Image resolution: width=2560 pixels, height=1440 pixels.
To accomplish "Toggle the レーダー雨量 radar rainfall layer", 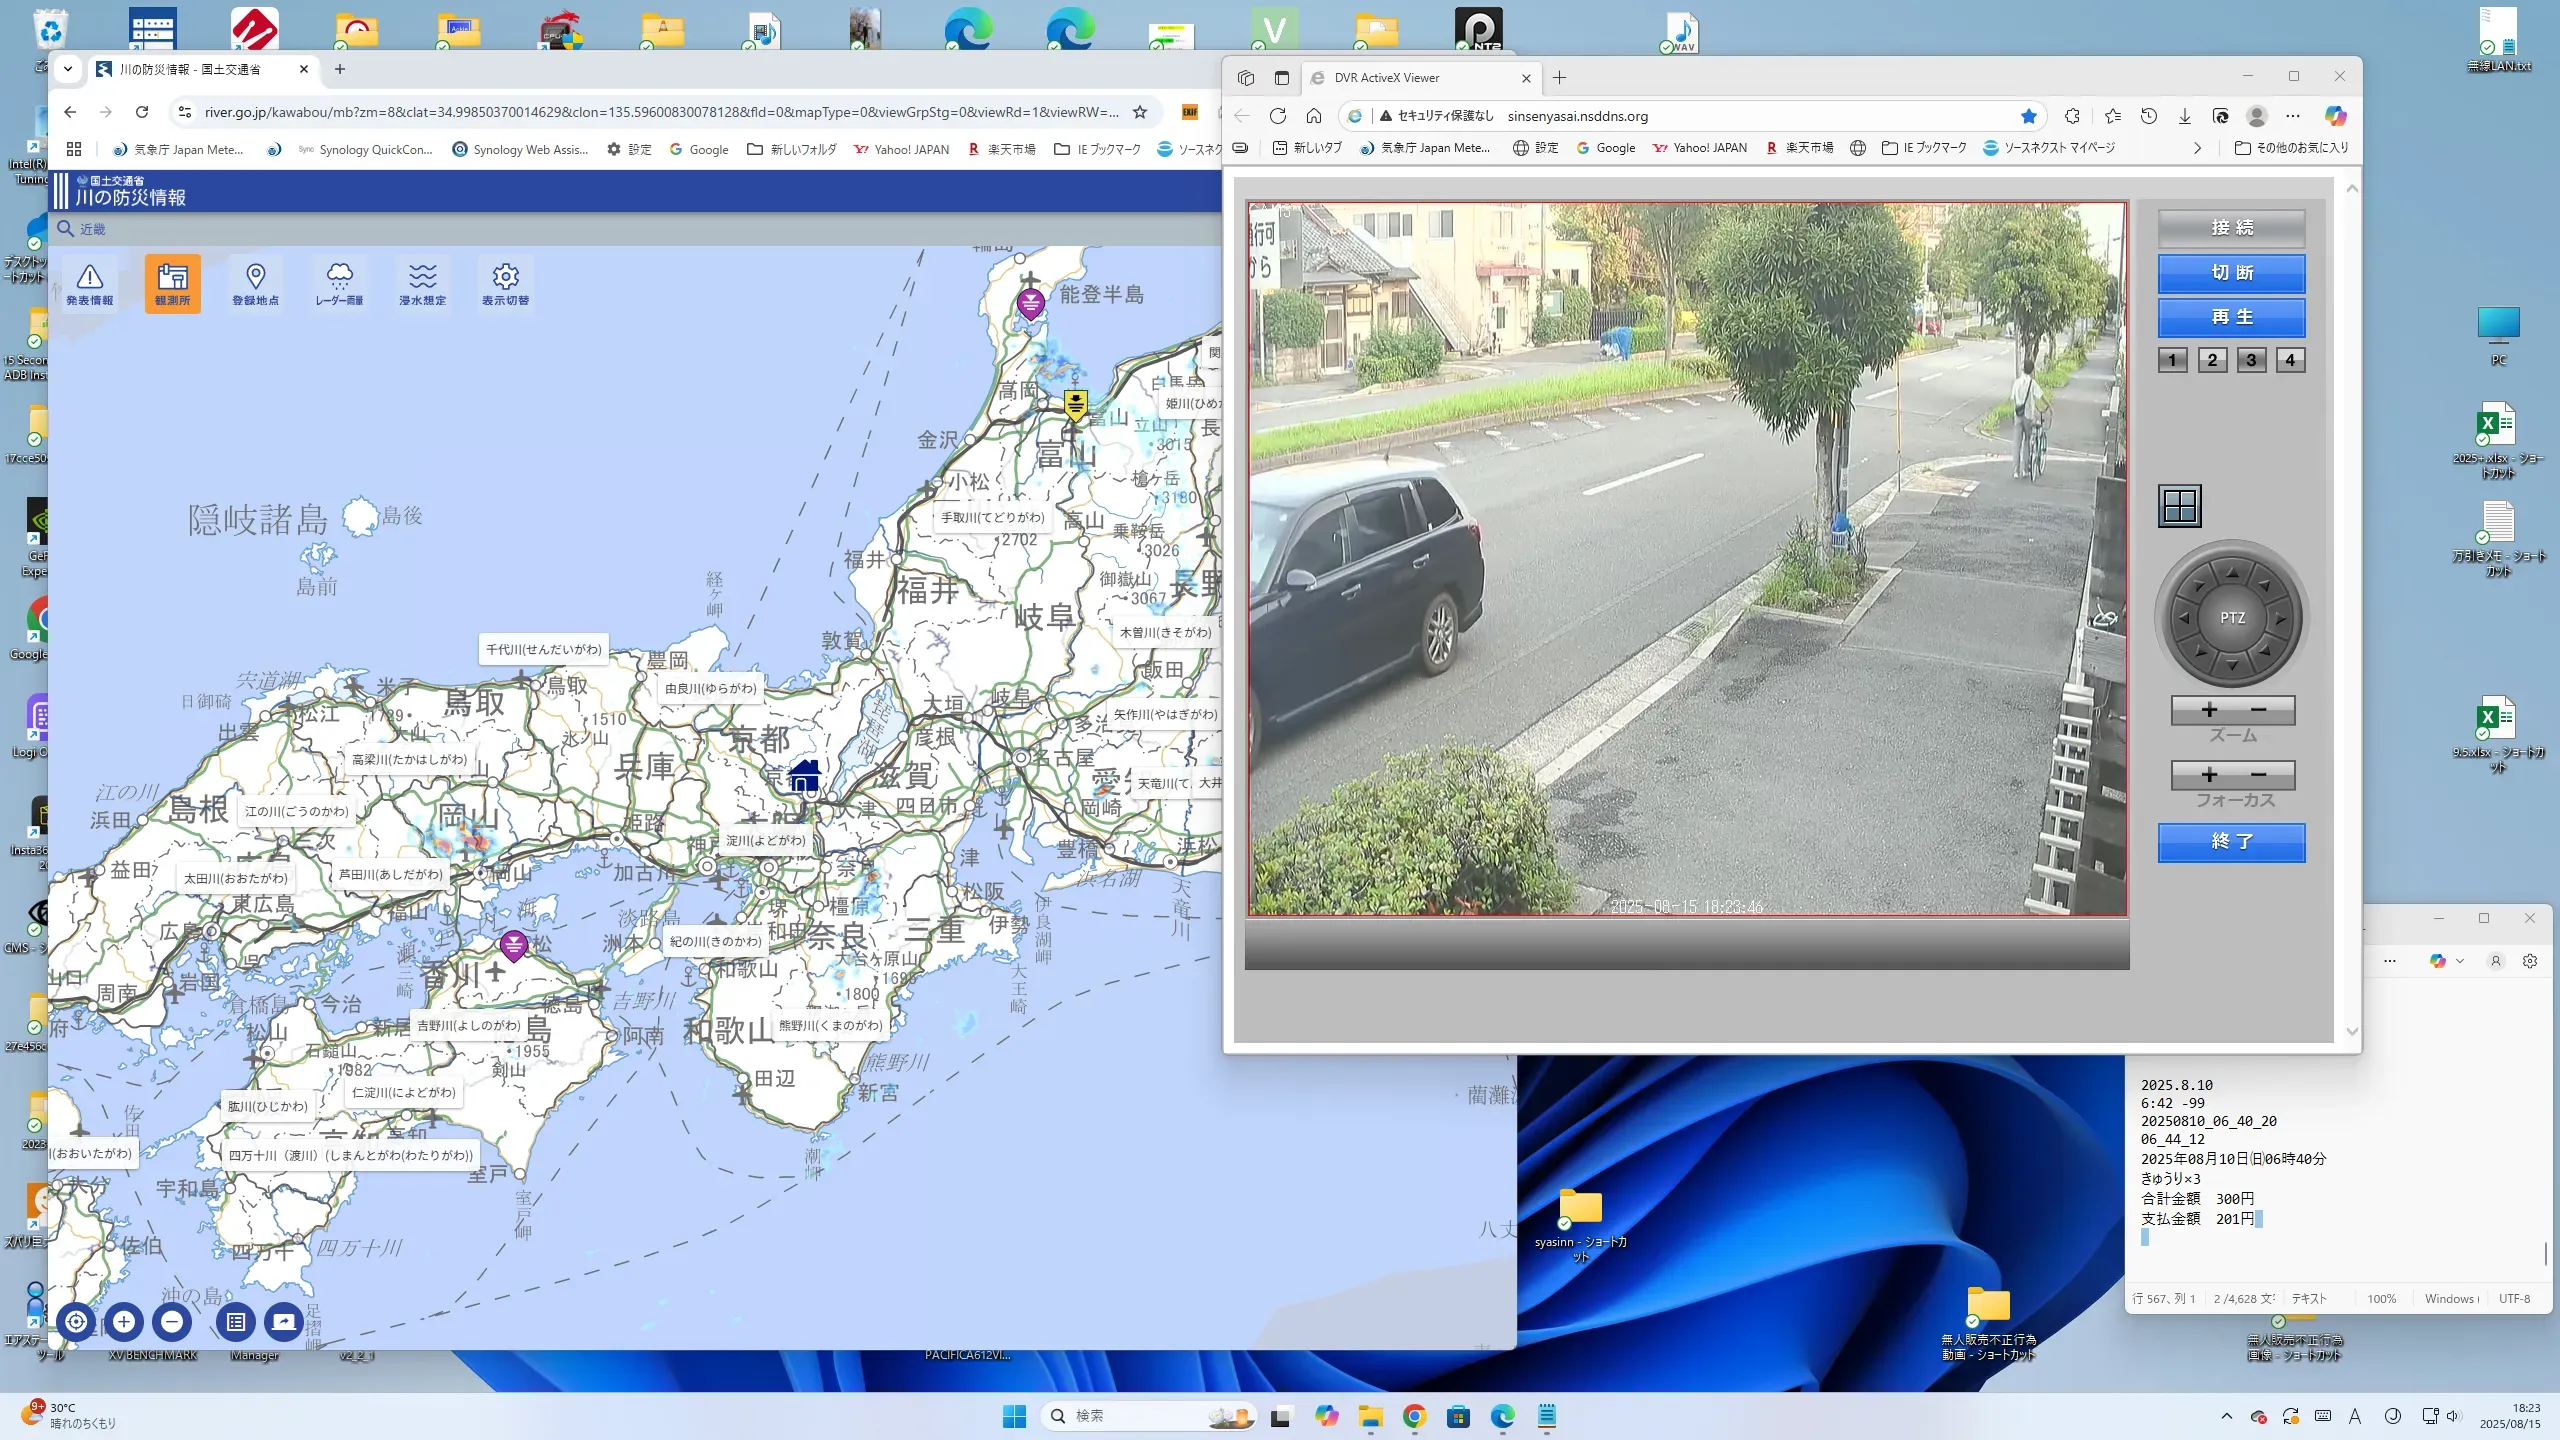I will (x=339, y=284).
